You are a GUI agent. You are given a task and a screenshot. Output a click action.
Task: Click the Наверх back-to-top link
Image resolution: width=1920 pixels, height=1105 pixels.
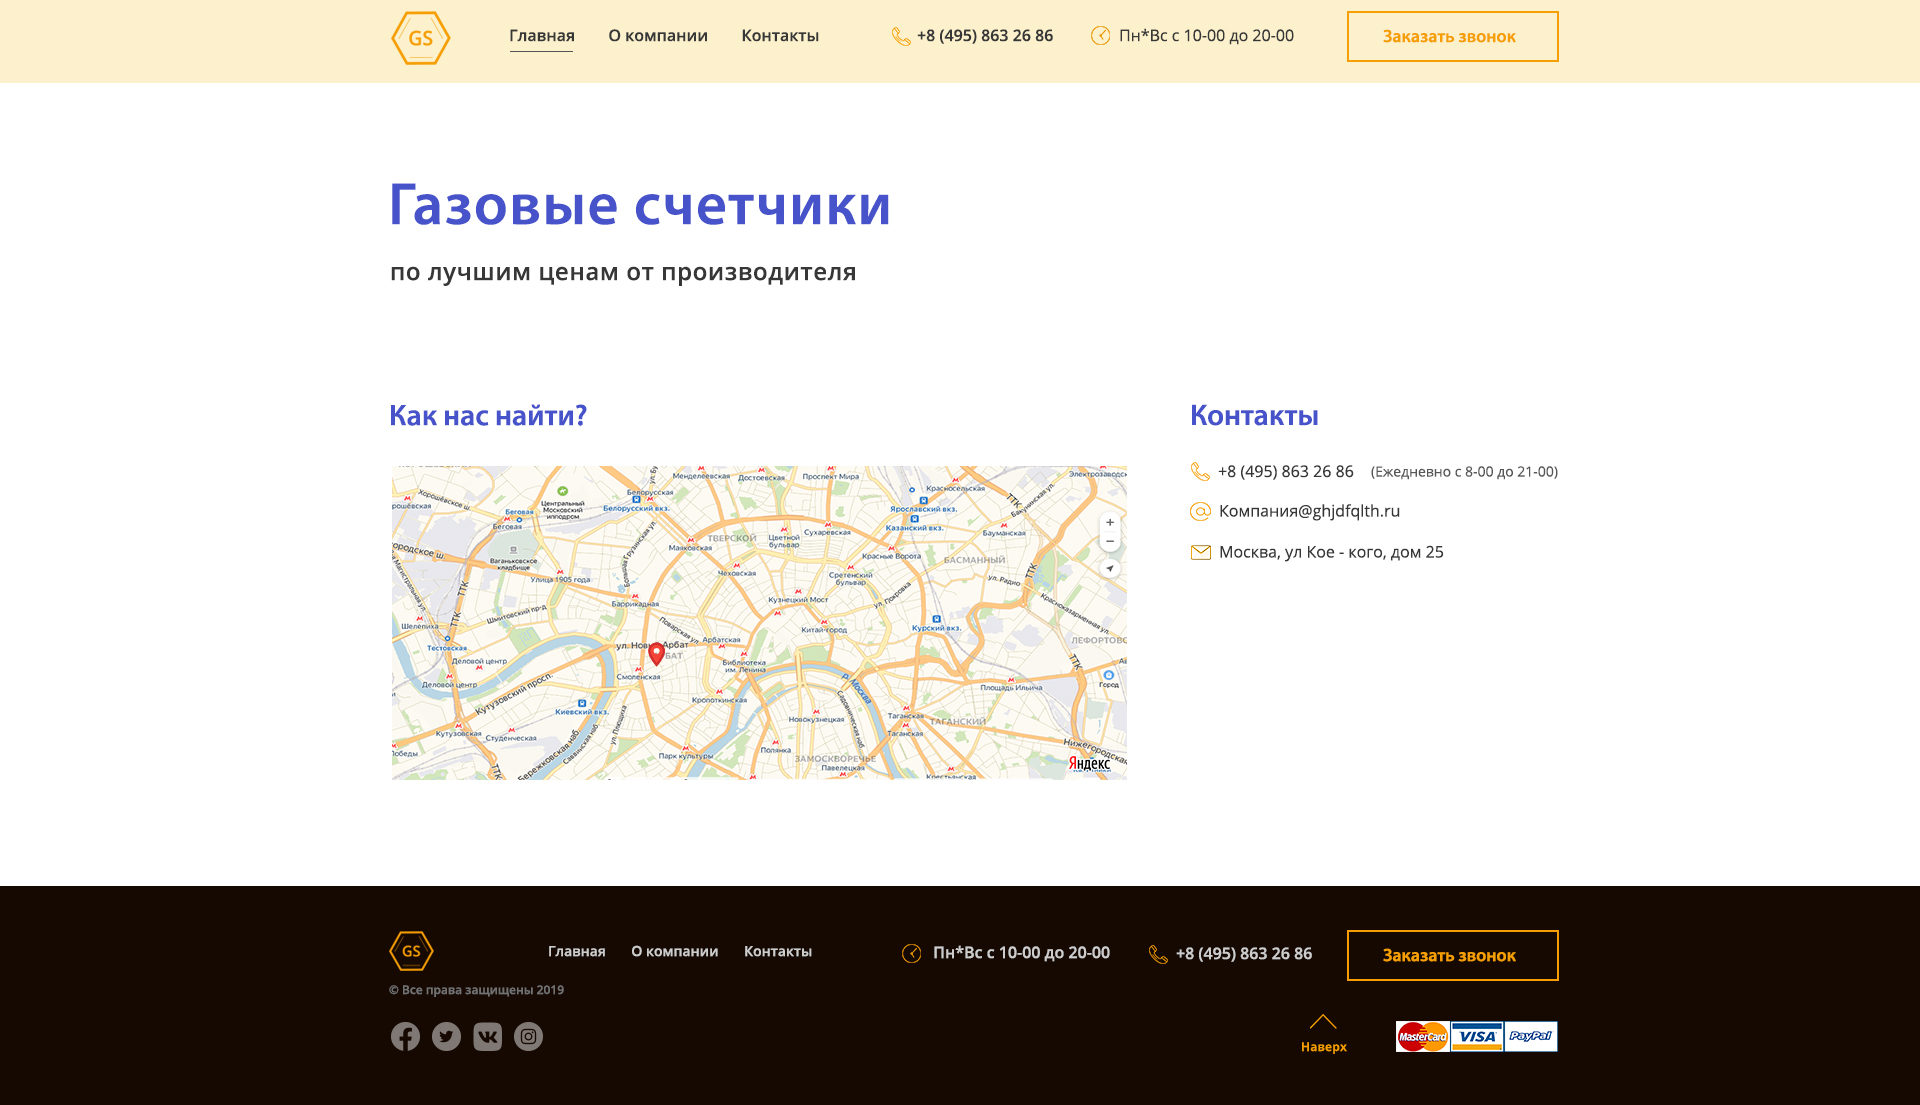click(1324, 1045)
